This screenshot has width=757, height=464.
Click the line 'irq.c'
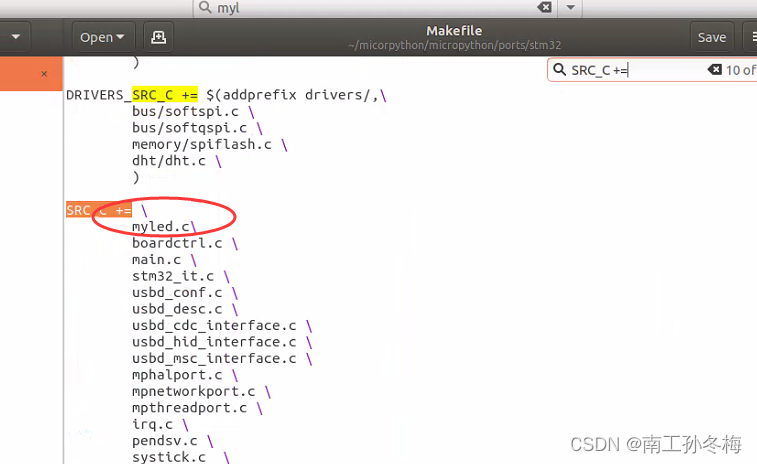point(152,424)
